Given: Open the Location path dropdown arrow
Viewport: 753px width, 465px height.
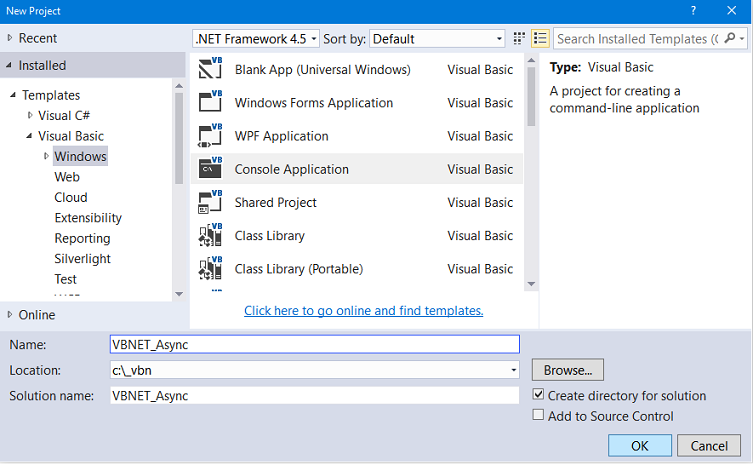Looking at the screenshot, I should tap(513, 370).
